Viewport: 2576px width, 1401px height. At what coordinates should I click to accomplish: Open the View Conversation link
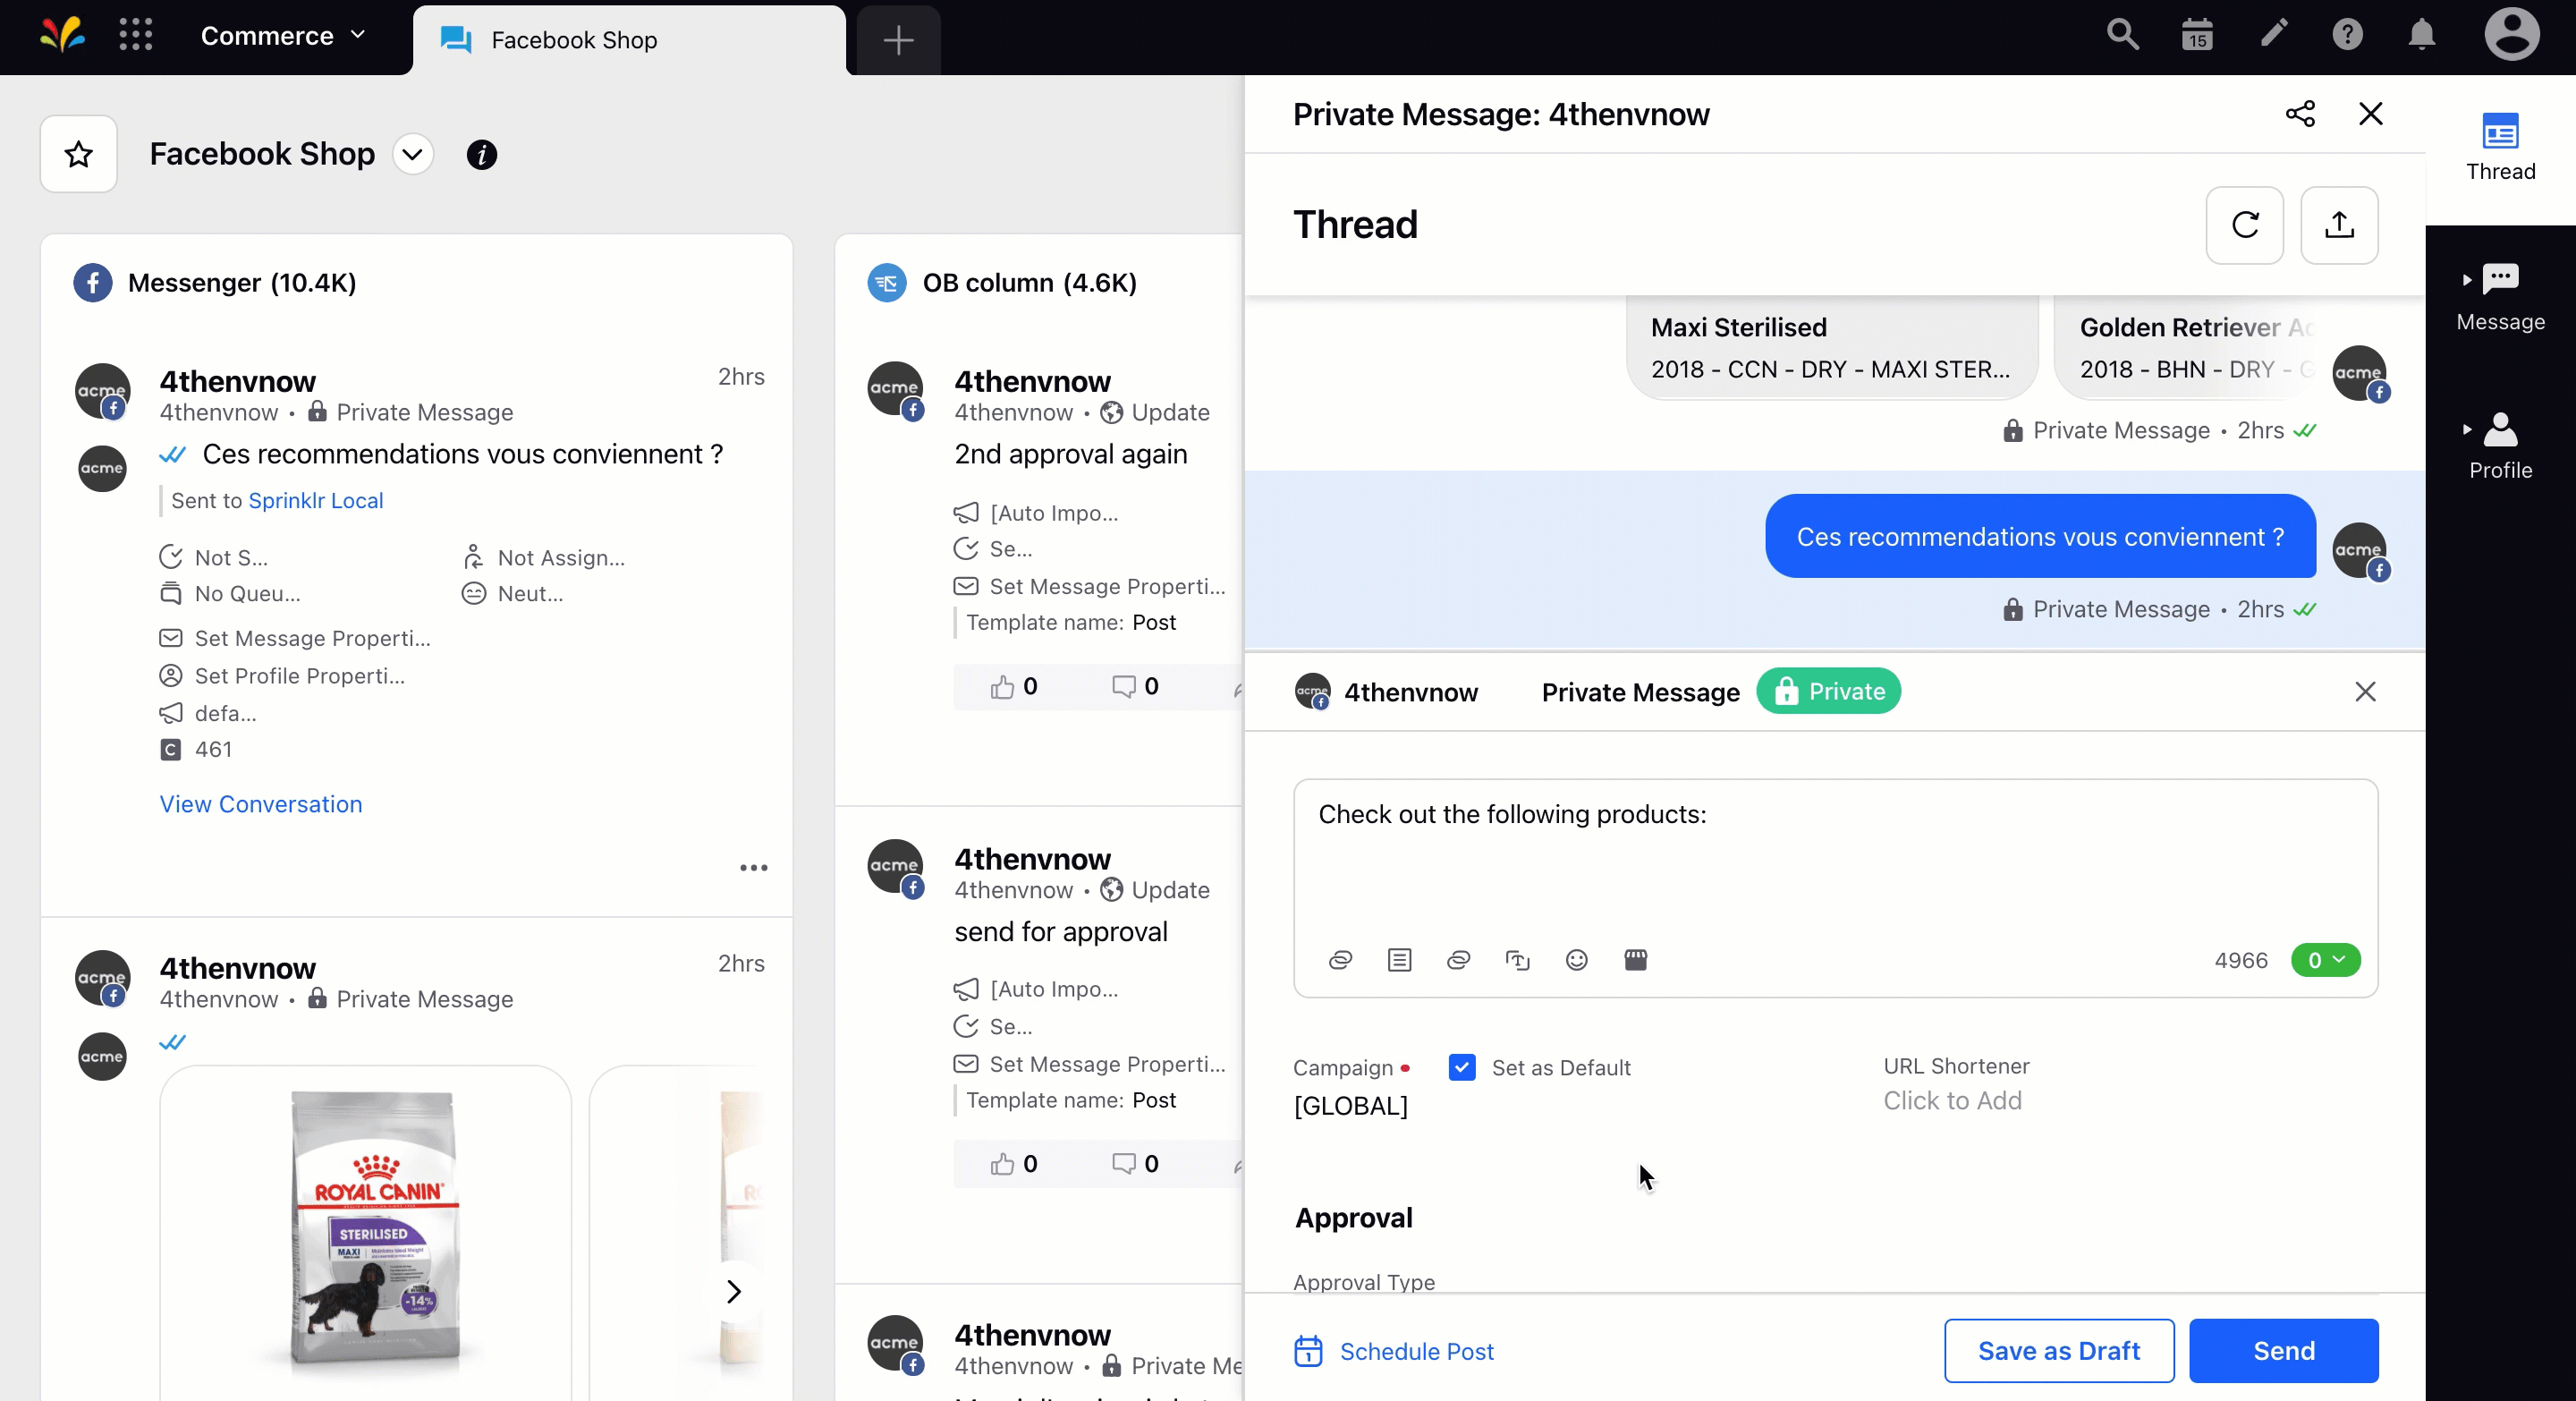[261, 804]
